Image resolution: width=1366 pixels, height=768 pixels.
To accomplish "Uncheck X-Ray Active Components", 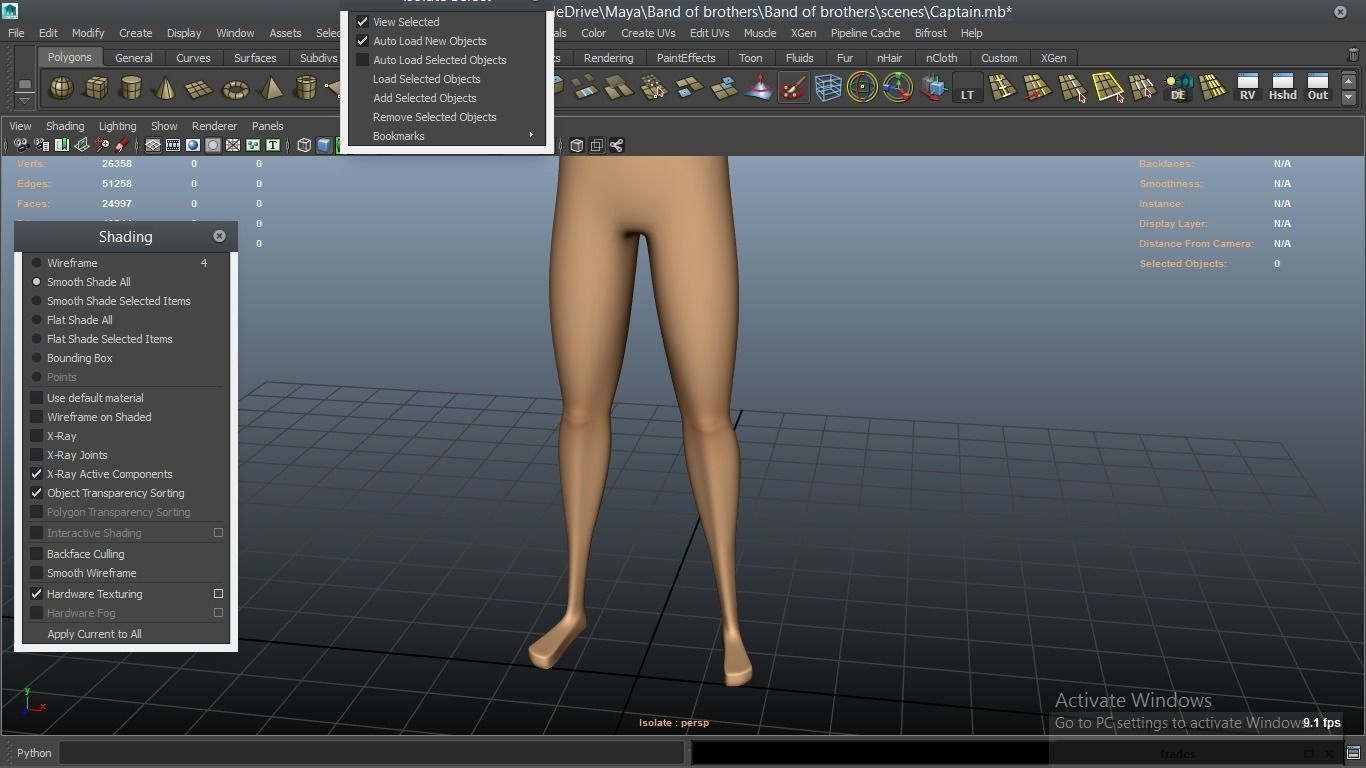I will [x=37, y=474].
